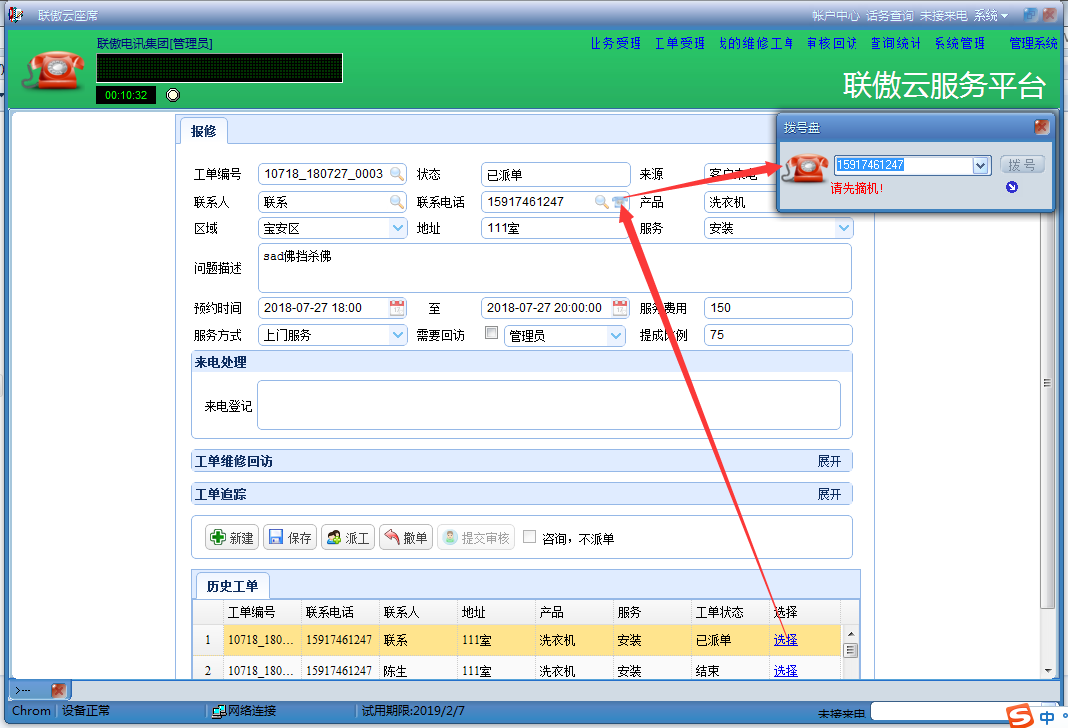Tick the 需要回访 checkbox

click(491, 334)
